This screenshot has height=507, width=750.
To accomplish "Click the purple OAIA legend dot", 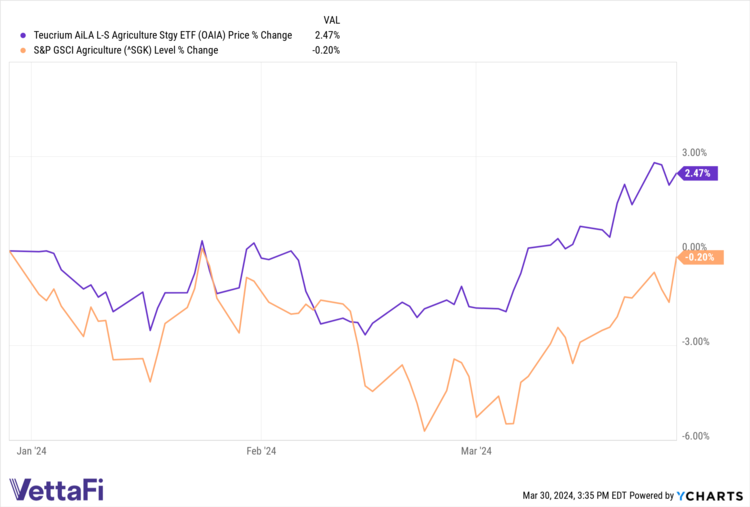I will click(x=11, y=36).
